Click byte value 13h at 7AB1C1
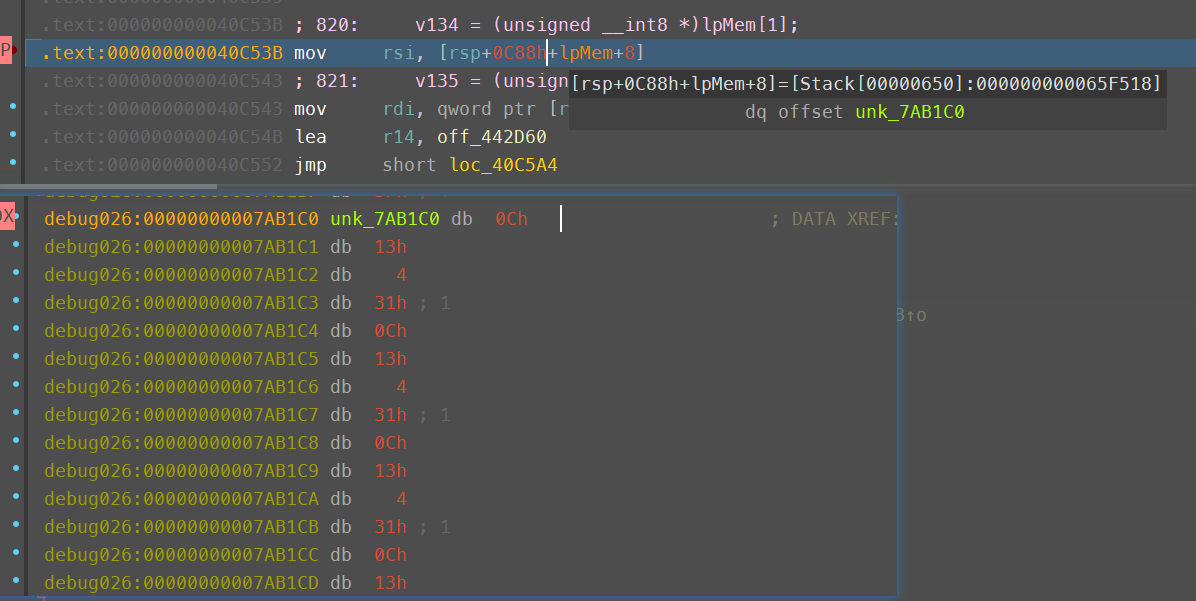 (x=391, y=247)
